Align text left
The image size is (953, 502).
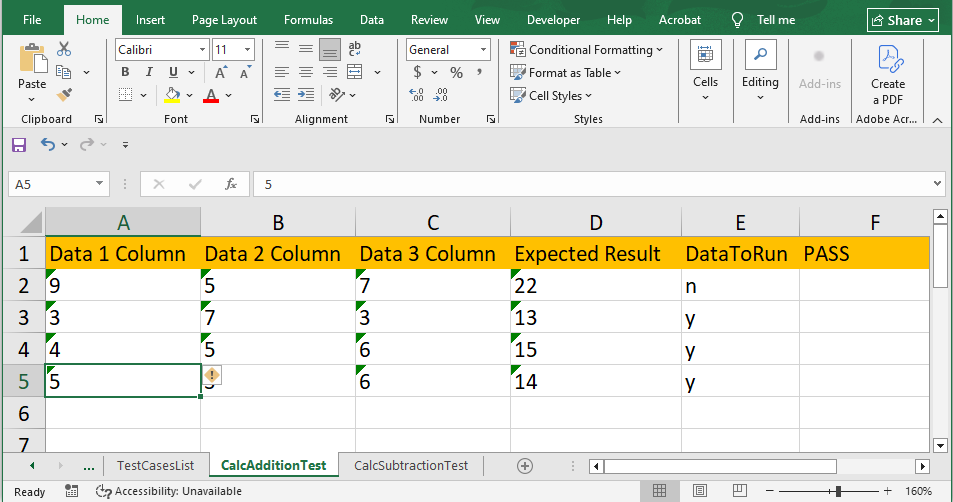(x=281, y=72)
